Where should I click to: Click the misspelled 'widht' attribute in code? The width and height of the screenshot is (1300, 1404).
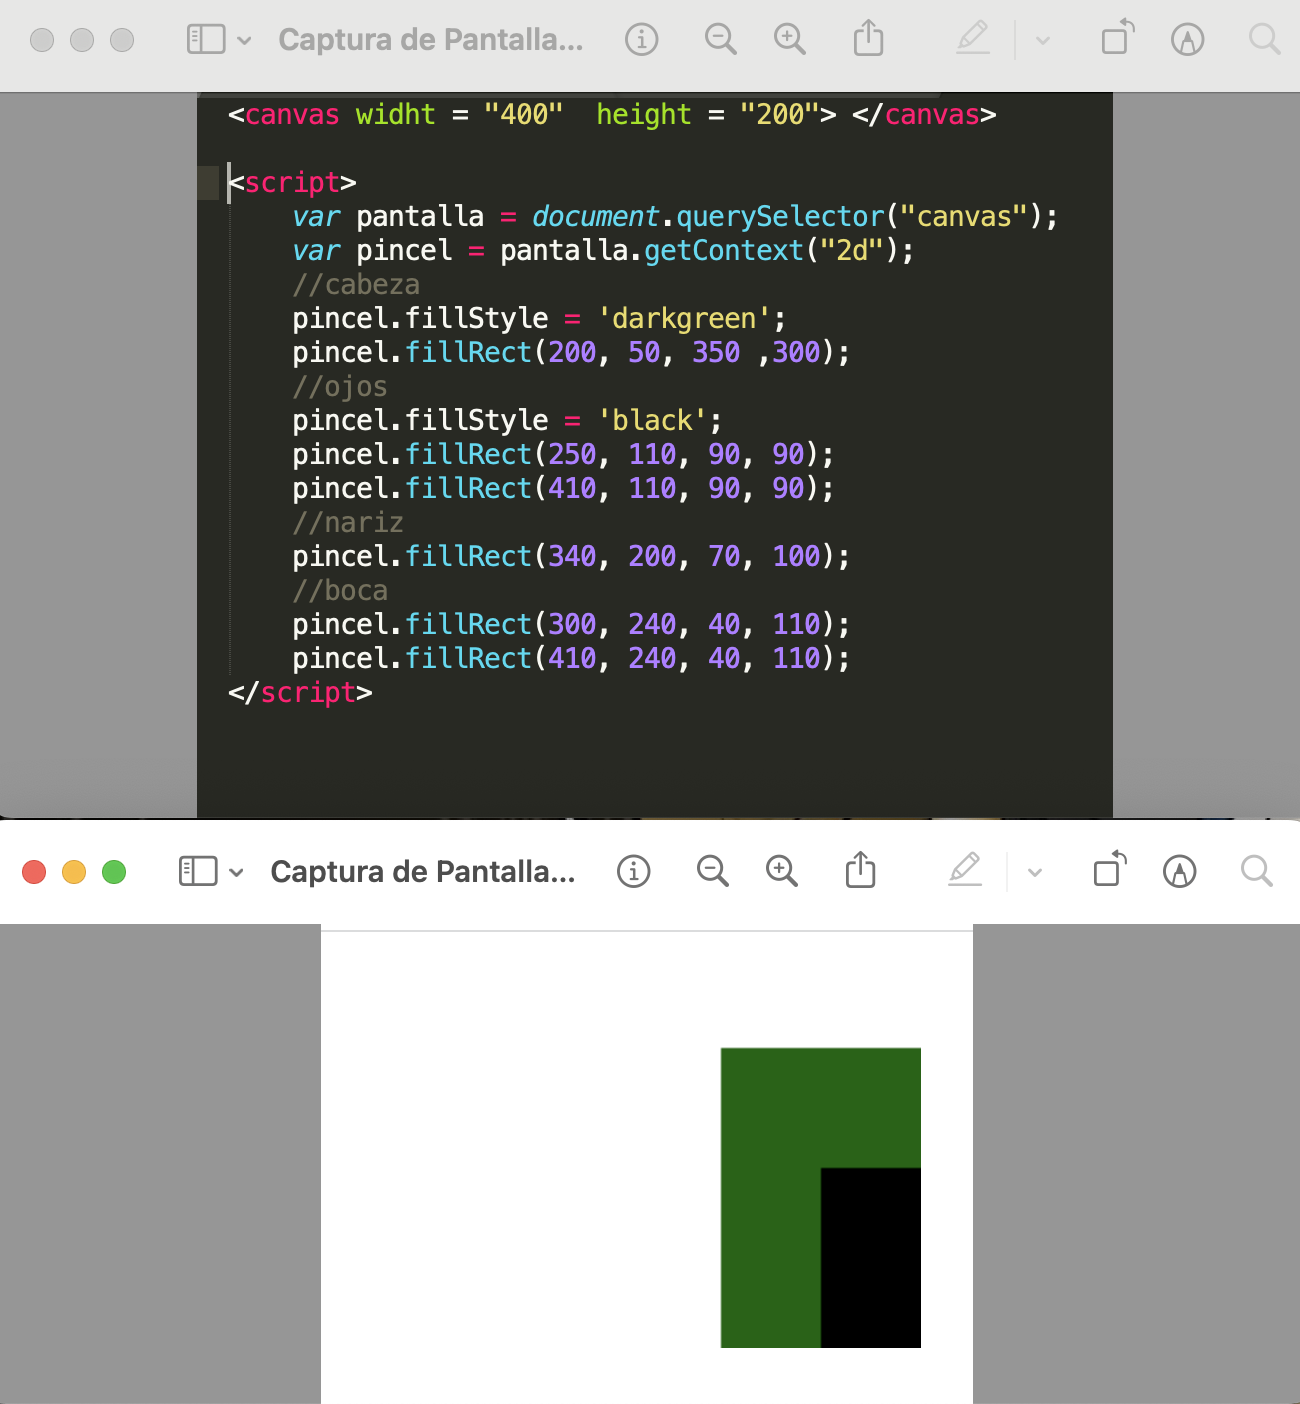click(396, 114)
